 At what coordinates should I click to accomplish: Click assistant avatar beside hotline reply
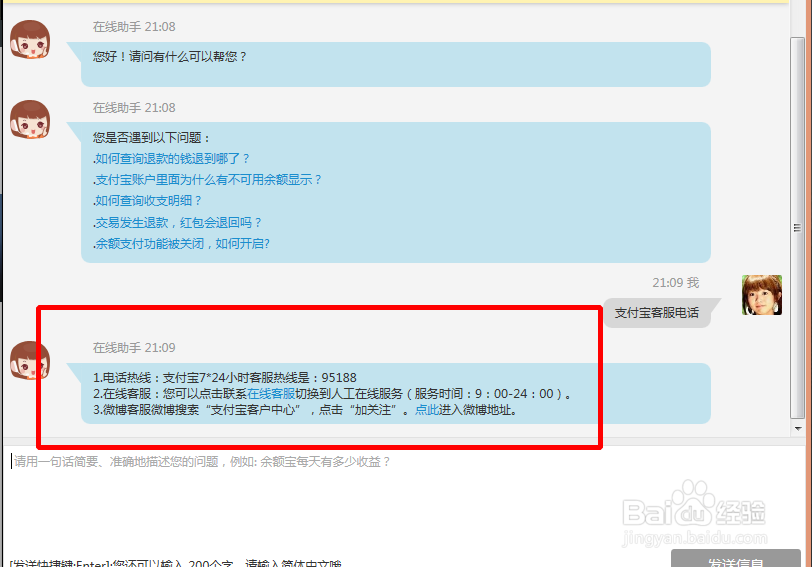click(30, 360)
